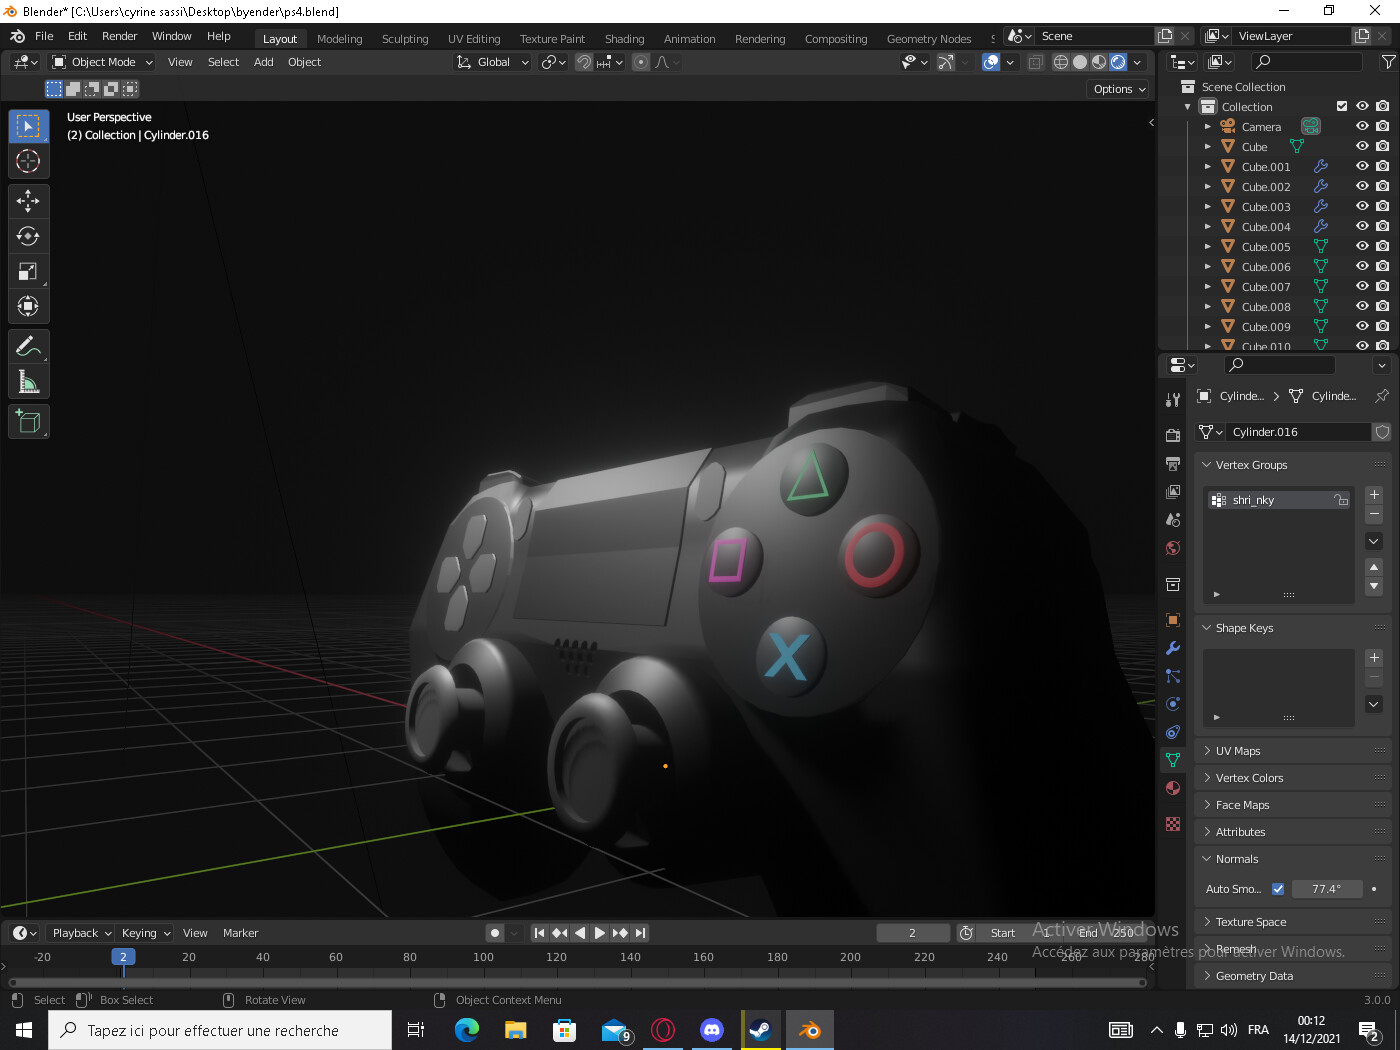This screenshot has width=1400, height=1050.
Task: Adjust the Auto Smooth angle value field
Action: tap(1327, 889)
